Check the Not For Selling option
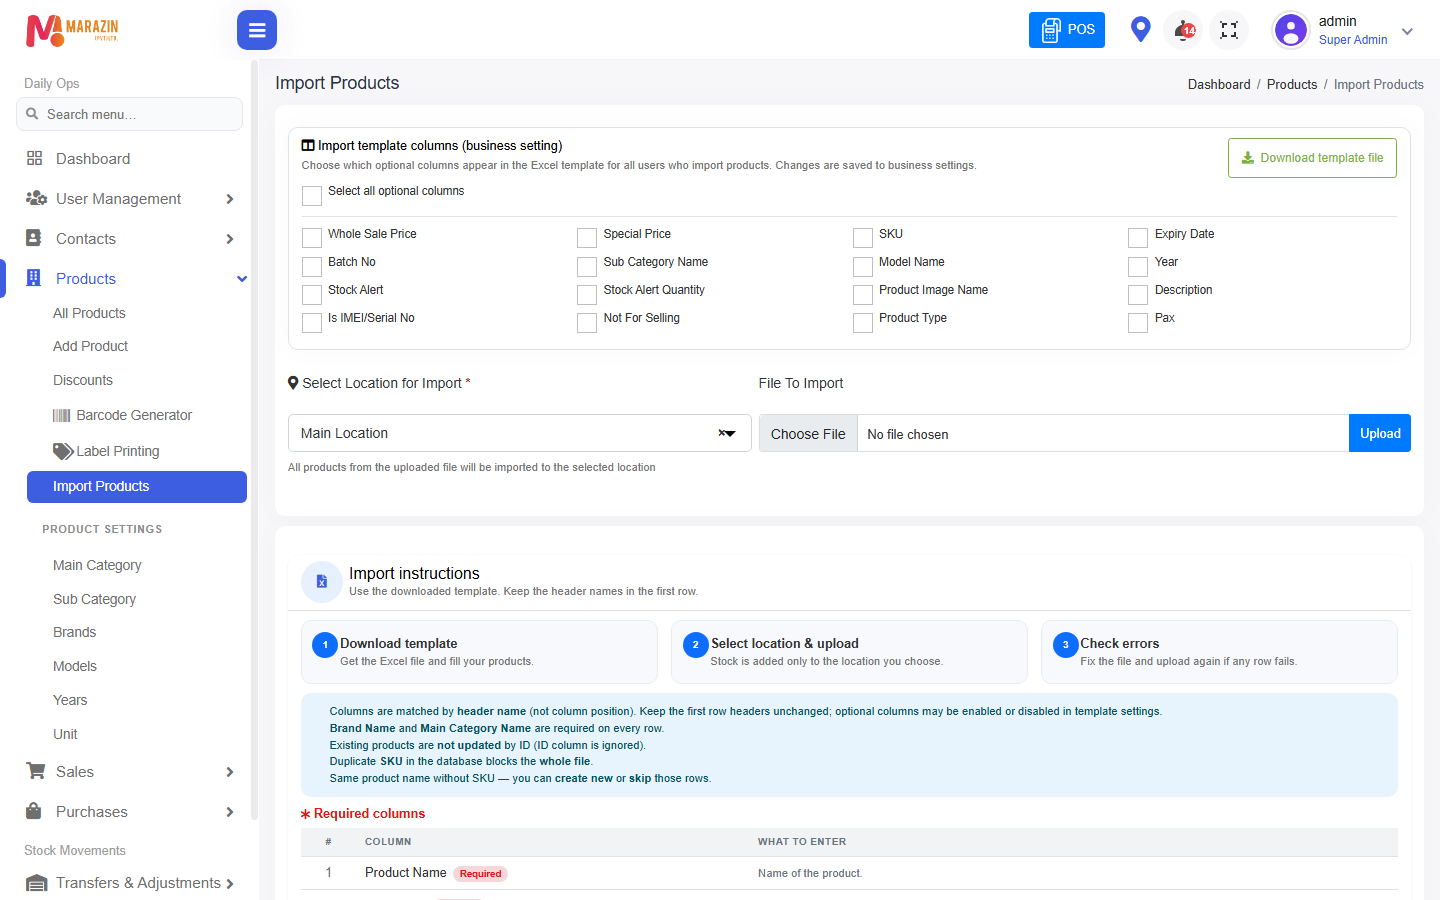The height and width of the screenshot is (900, 1440). click(587, 322)
